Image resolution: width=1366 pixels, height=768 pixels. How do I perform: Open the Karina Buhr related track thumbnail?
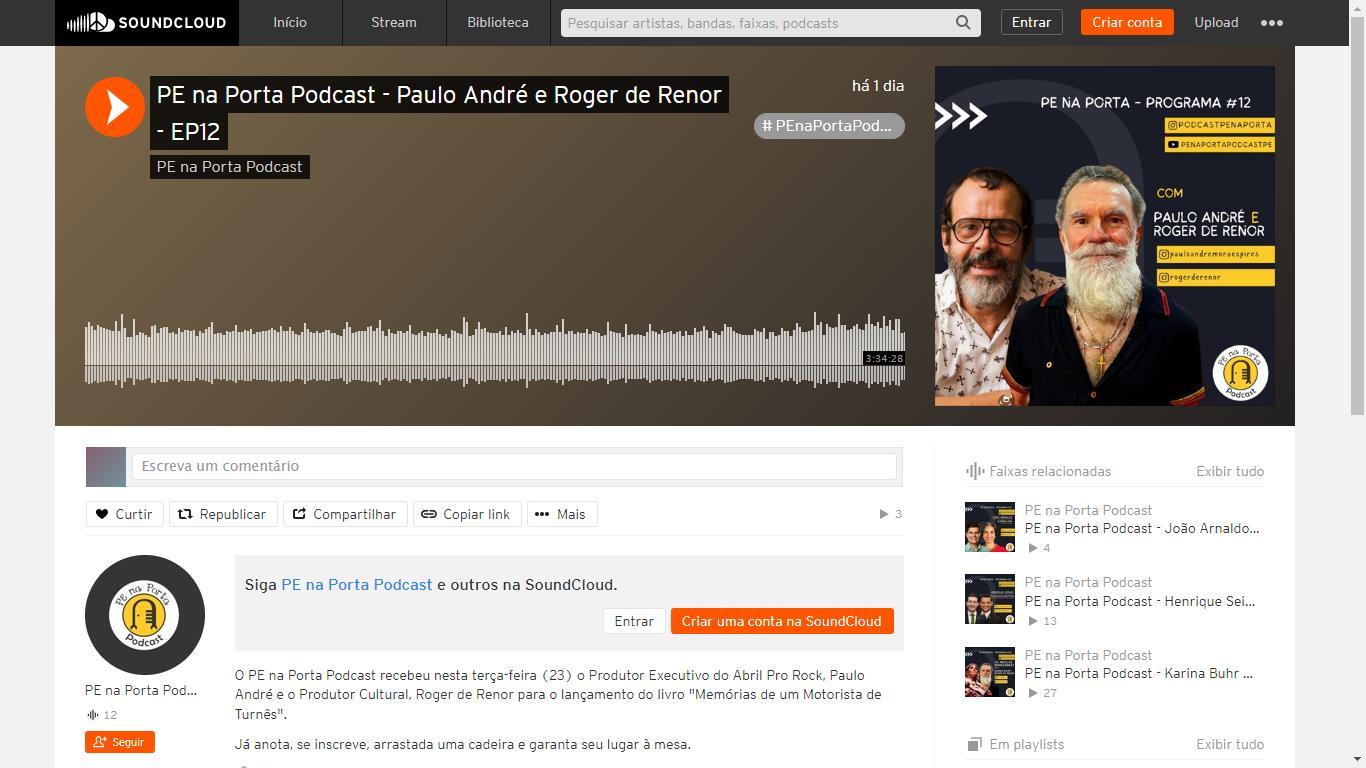[x=990, y=672]
